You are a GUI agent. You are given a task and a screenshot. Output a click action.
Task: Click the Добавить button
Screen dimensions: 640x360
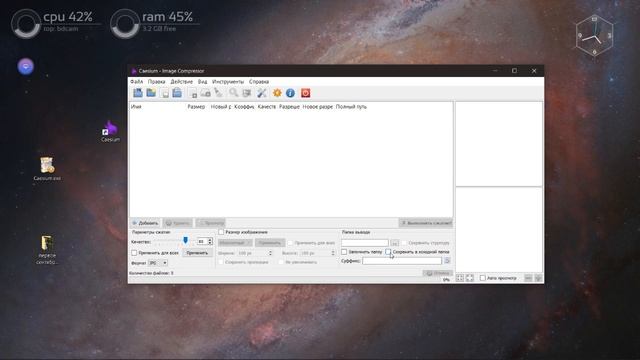point(145,223)
